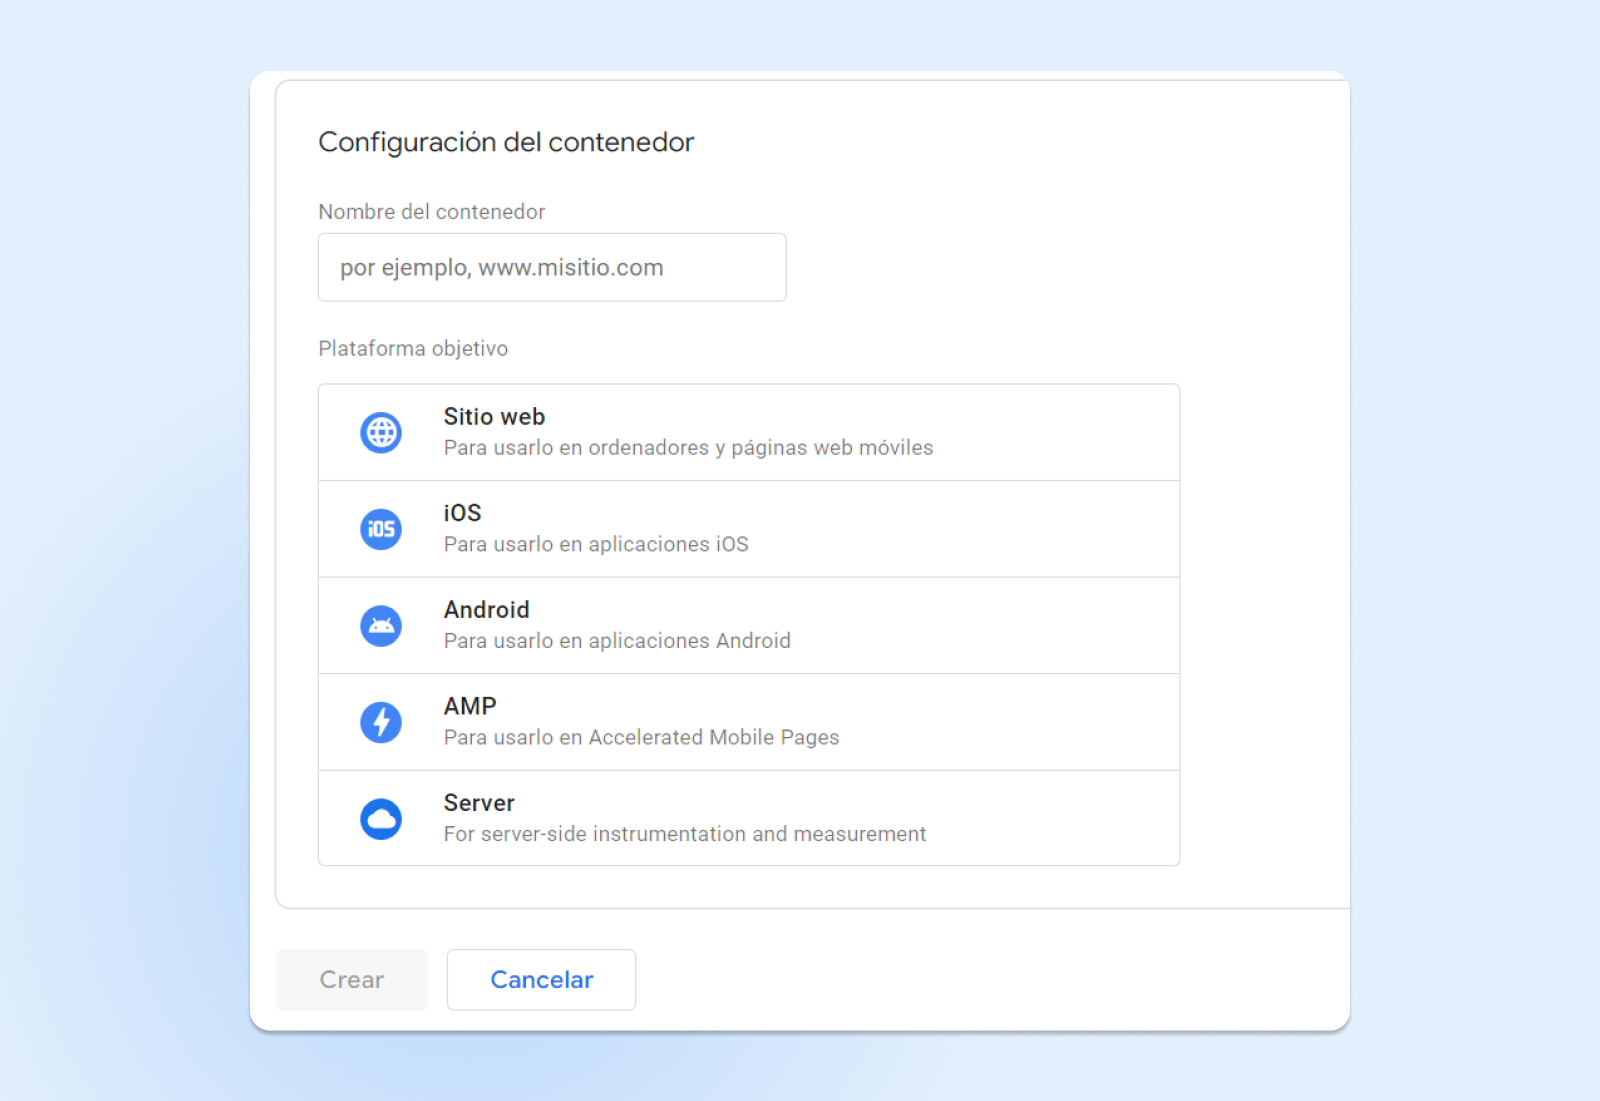Choose the Server platform option
The height and width of the screenshot is (1101, 1600).
pyautogui.click(x=479, y=803)
